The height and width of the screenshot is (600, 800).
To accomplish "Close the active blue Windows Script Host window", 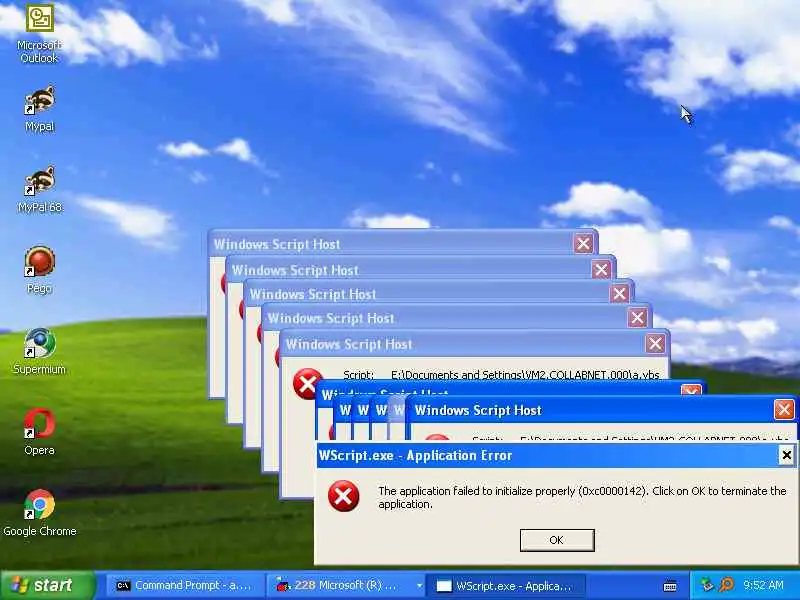I will tap(784, 410).
